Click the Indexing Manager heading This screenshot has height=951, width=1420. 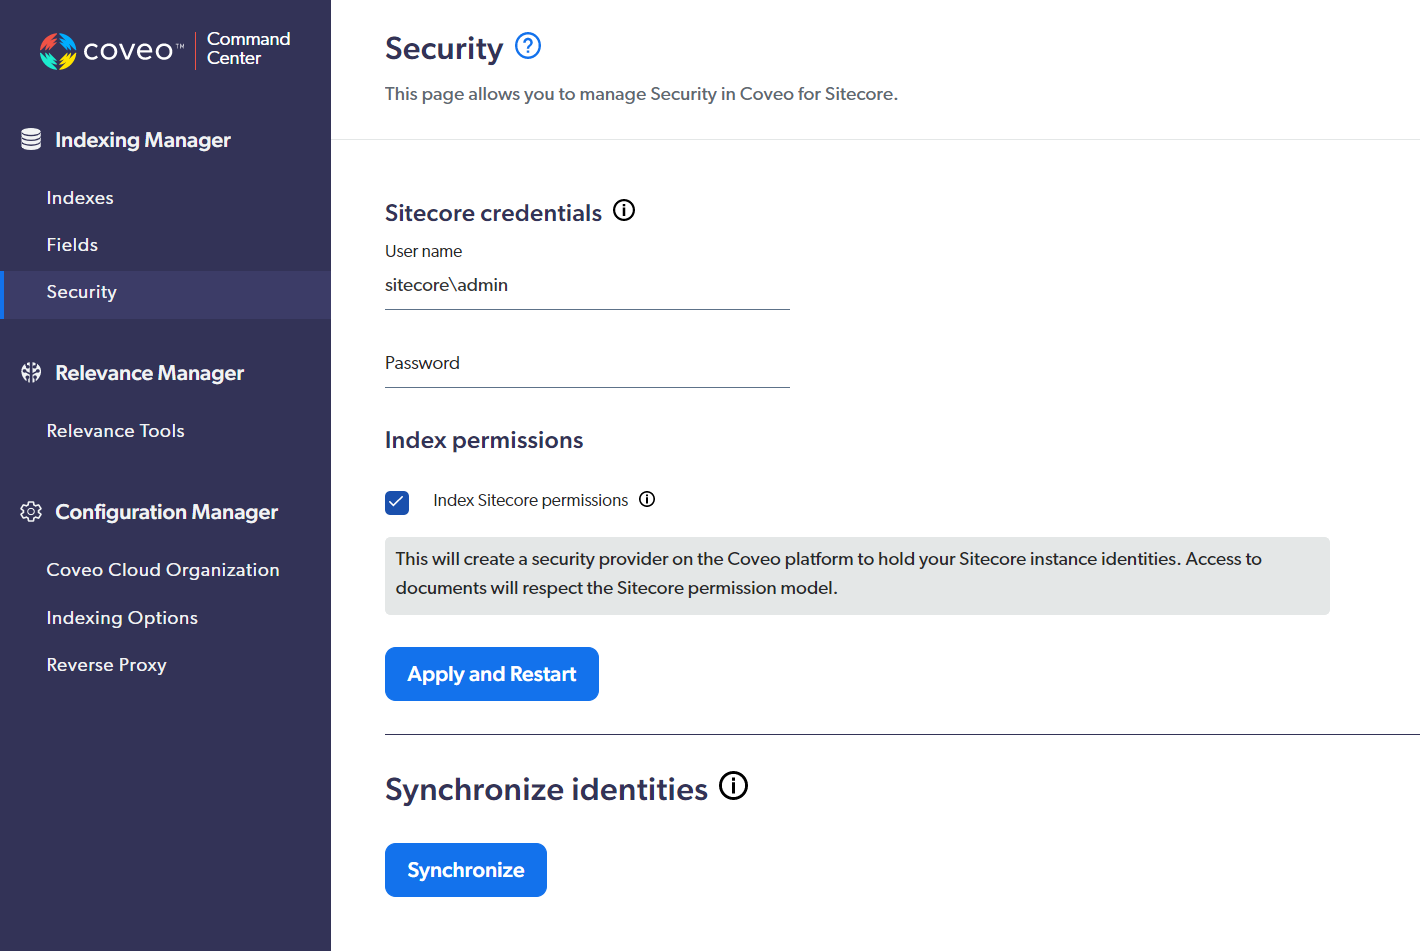(143, 140)
